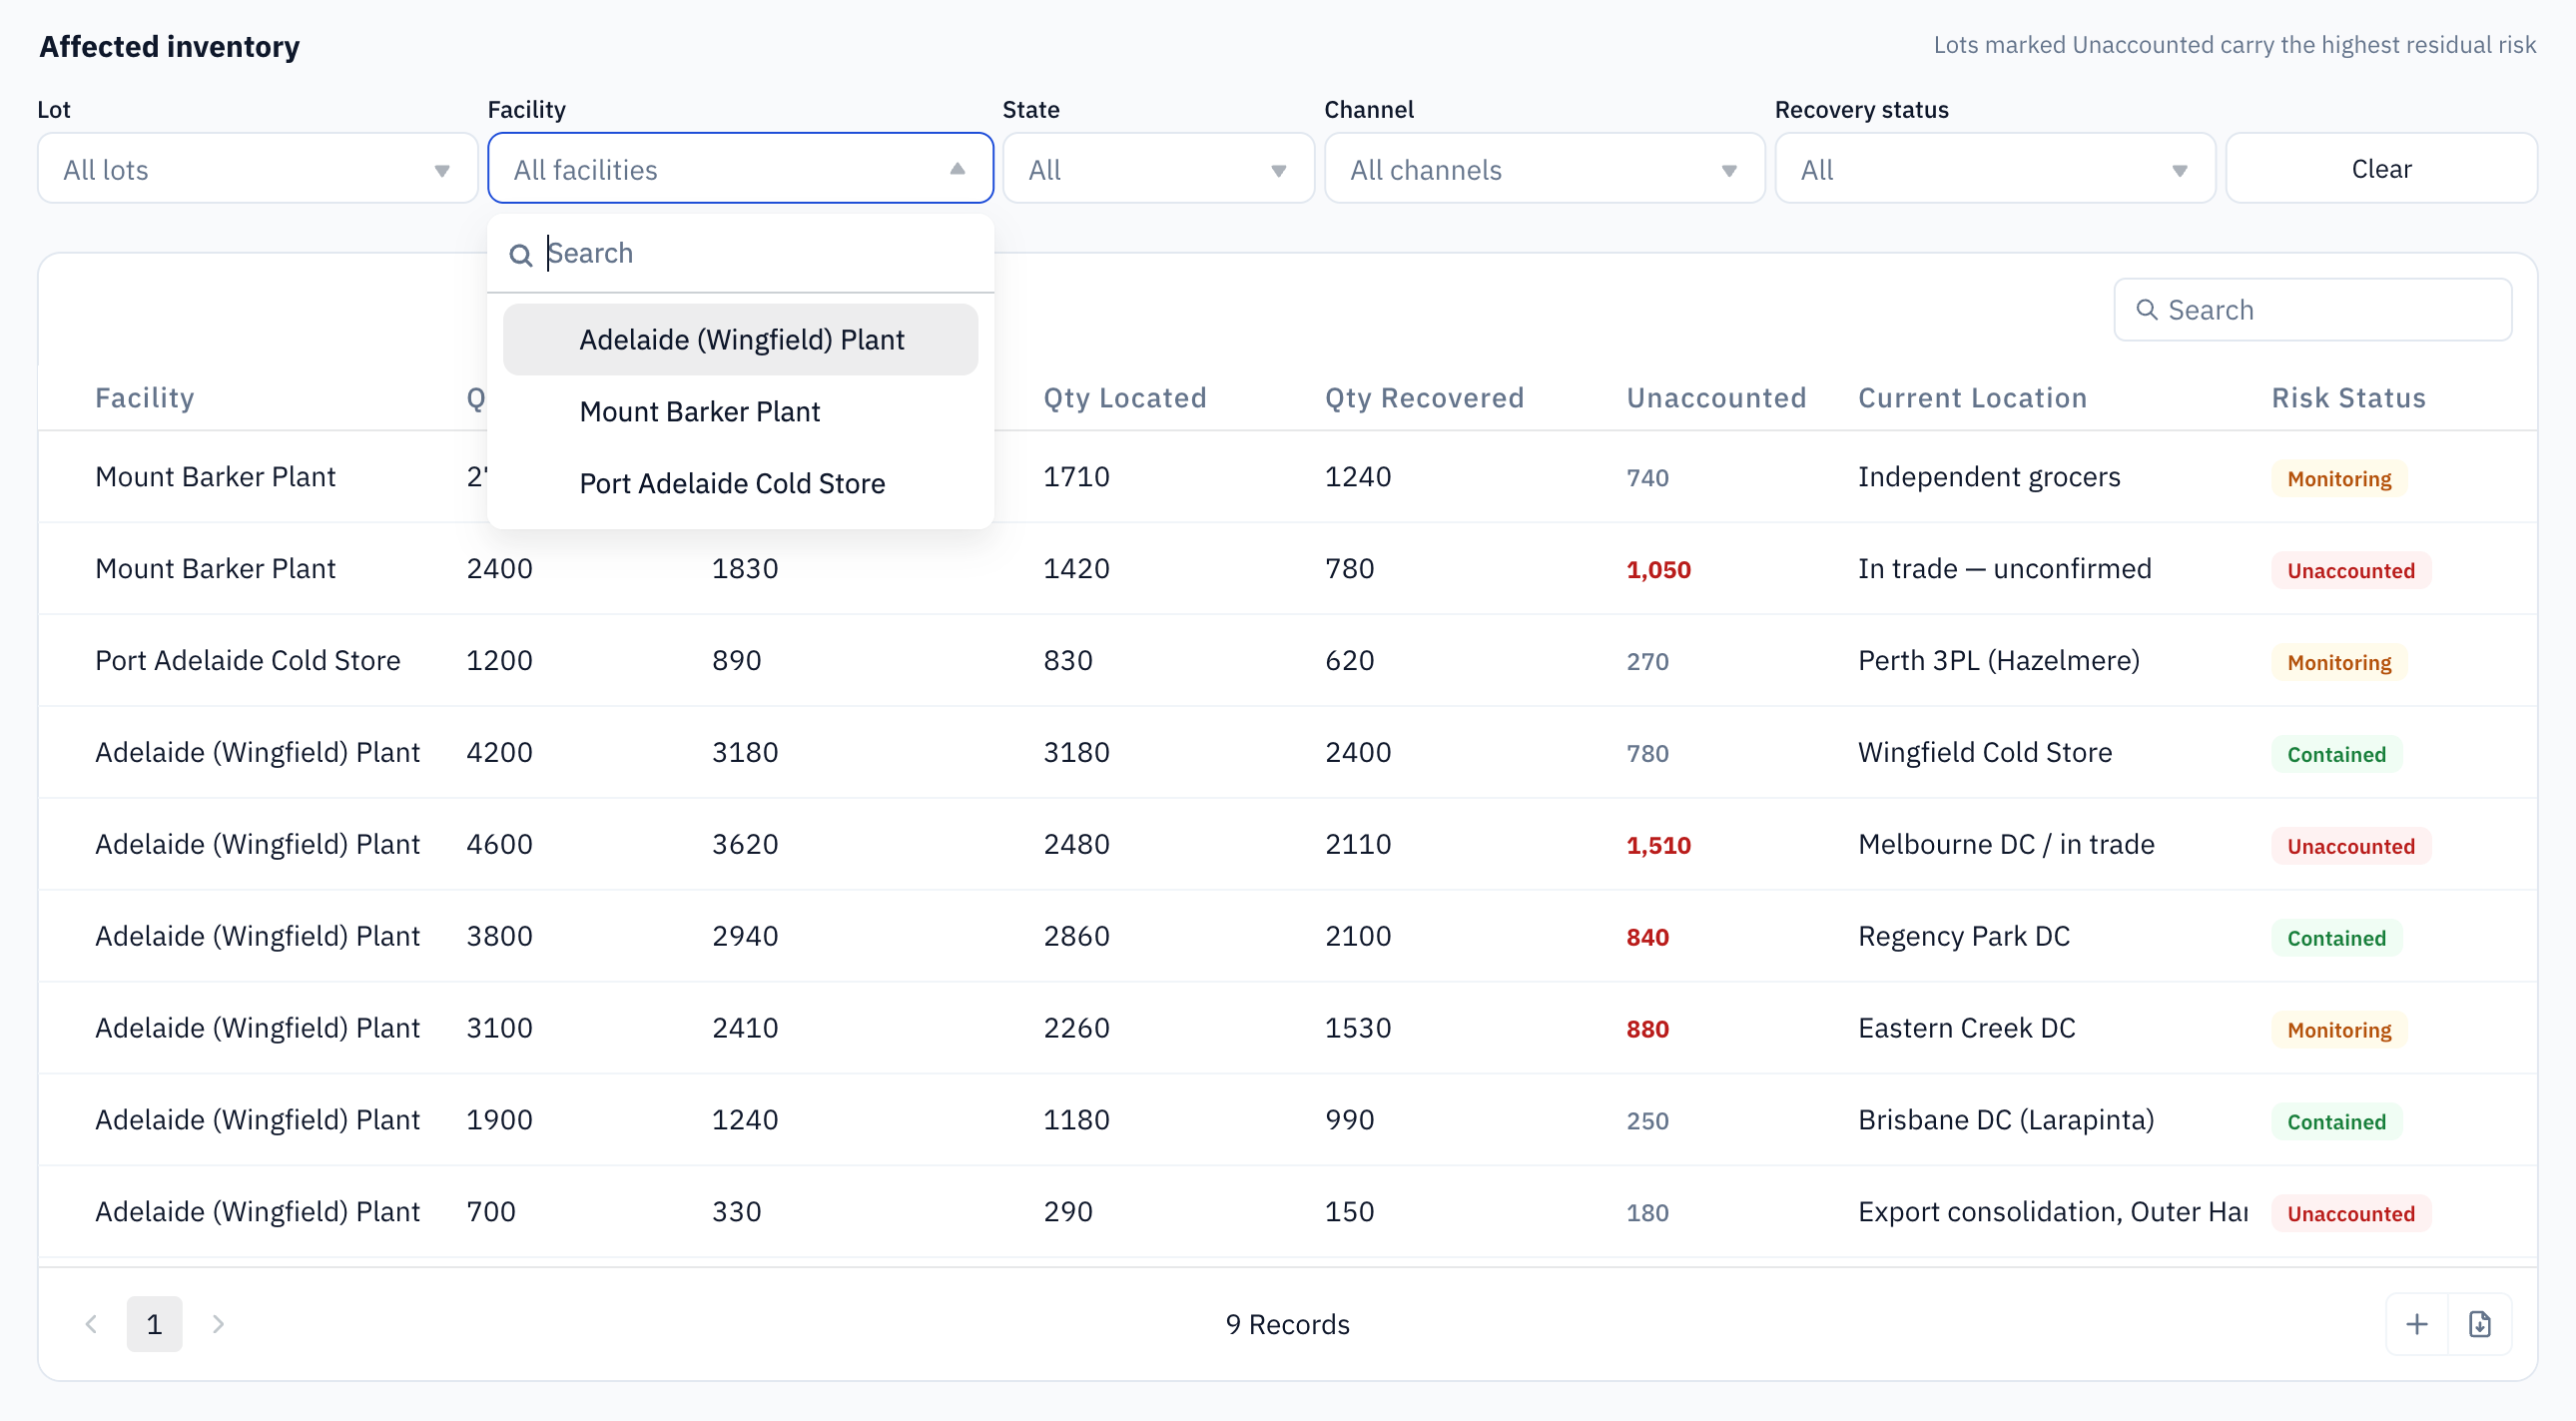Click the magnifier icon in table search

click(x=2146, y=310)
